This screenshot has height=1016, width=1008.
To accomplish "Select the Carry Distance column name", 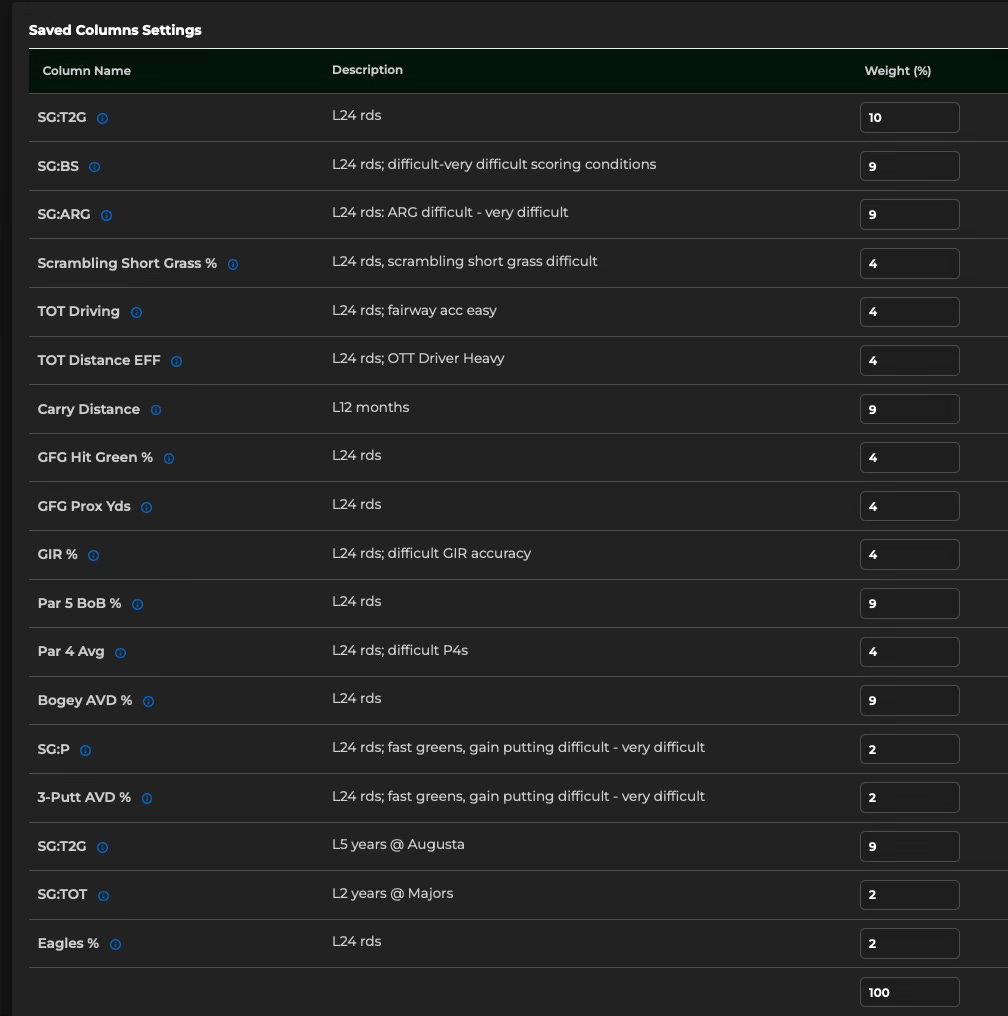I will click(89, 409).
